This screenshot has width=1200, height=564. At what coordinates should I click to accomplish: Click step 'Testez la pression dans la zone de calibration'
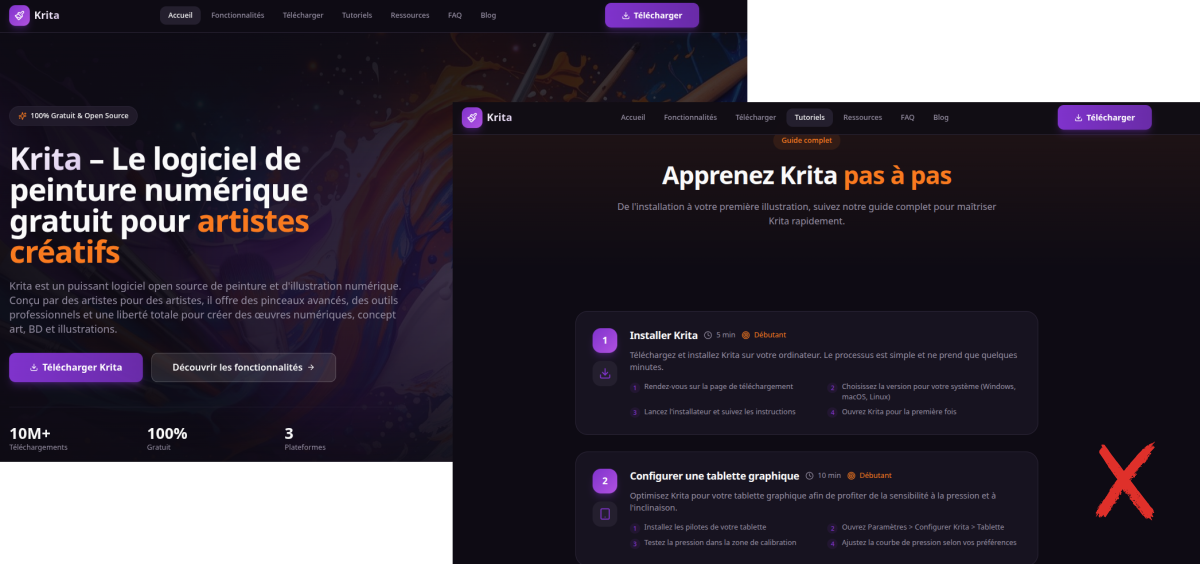(720, 543)
